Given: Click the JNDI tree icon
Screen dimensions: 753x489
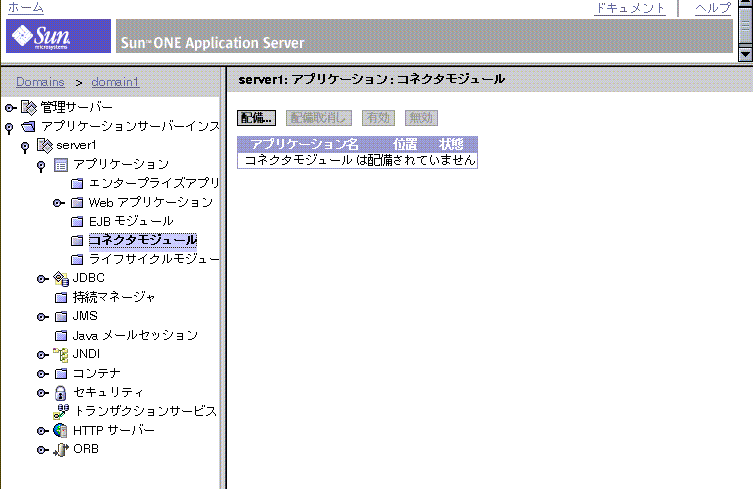Looking at the screenshot, I should (x=61, y=355).
